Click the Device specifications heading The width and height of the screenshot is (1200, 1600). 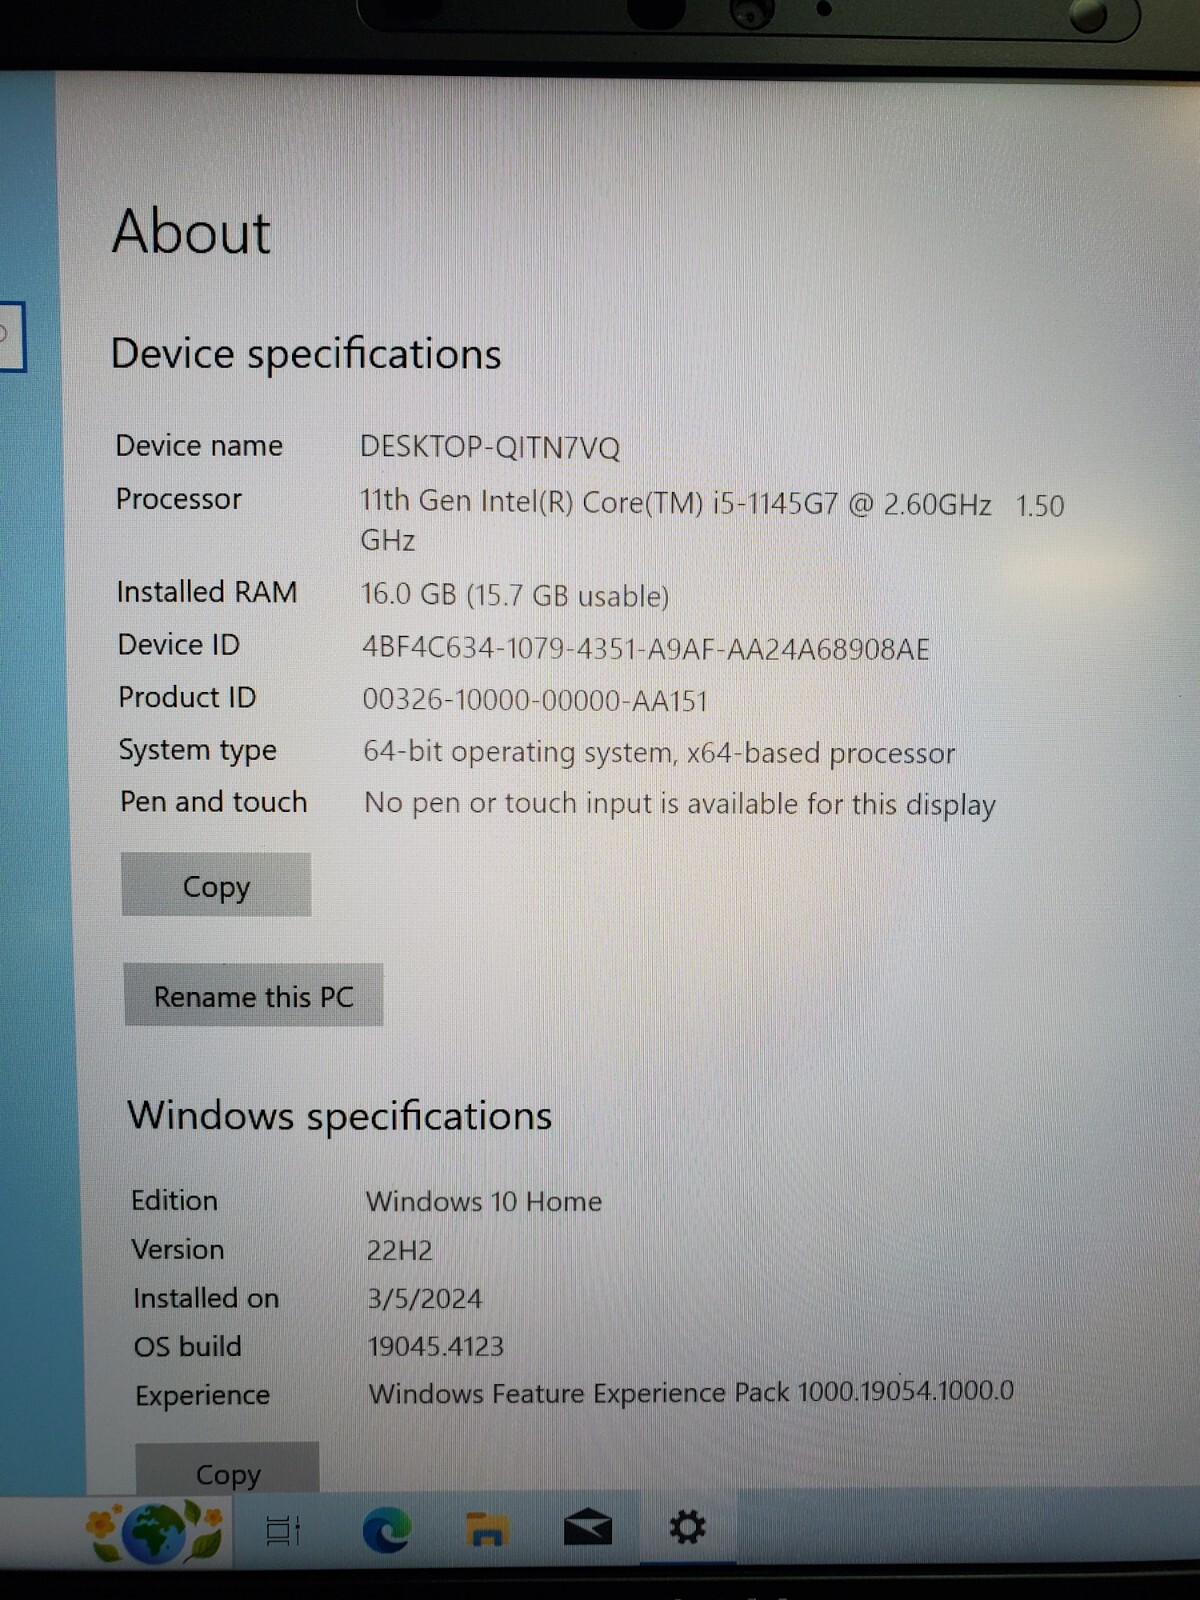306,354
